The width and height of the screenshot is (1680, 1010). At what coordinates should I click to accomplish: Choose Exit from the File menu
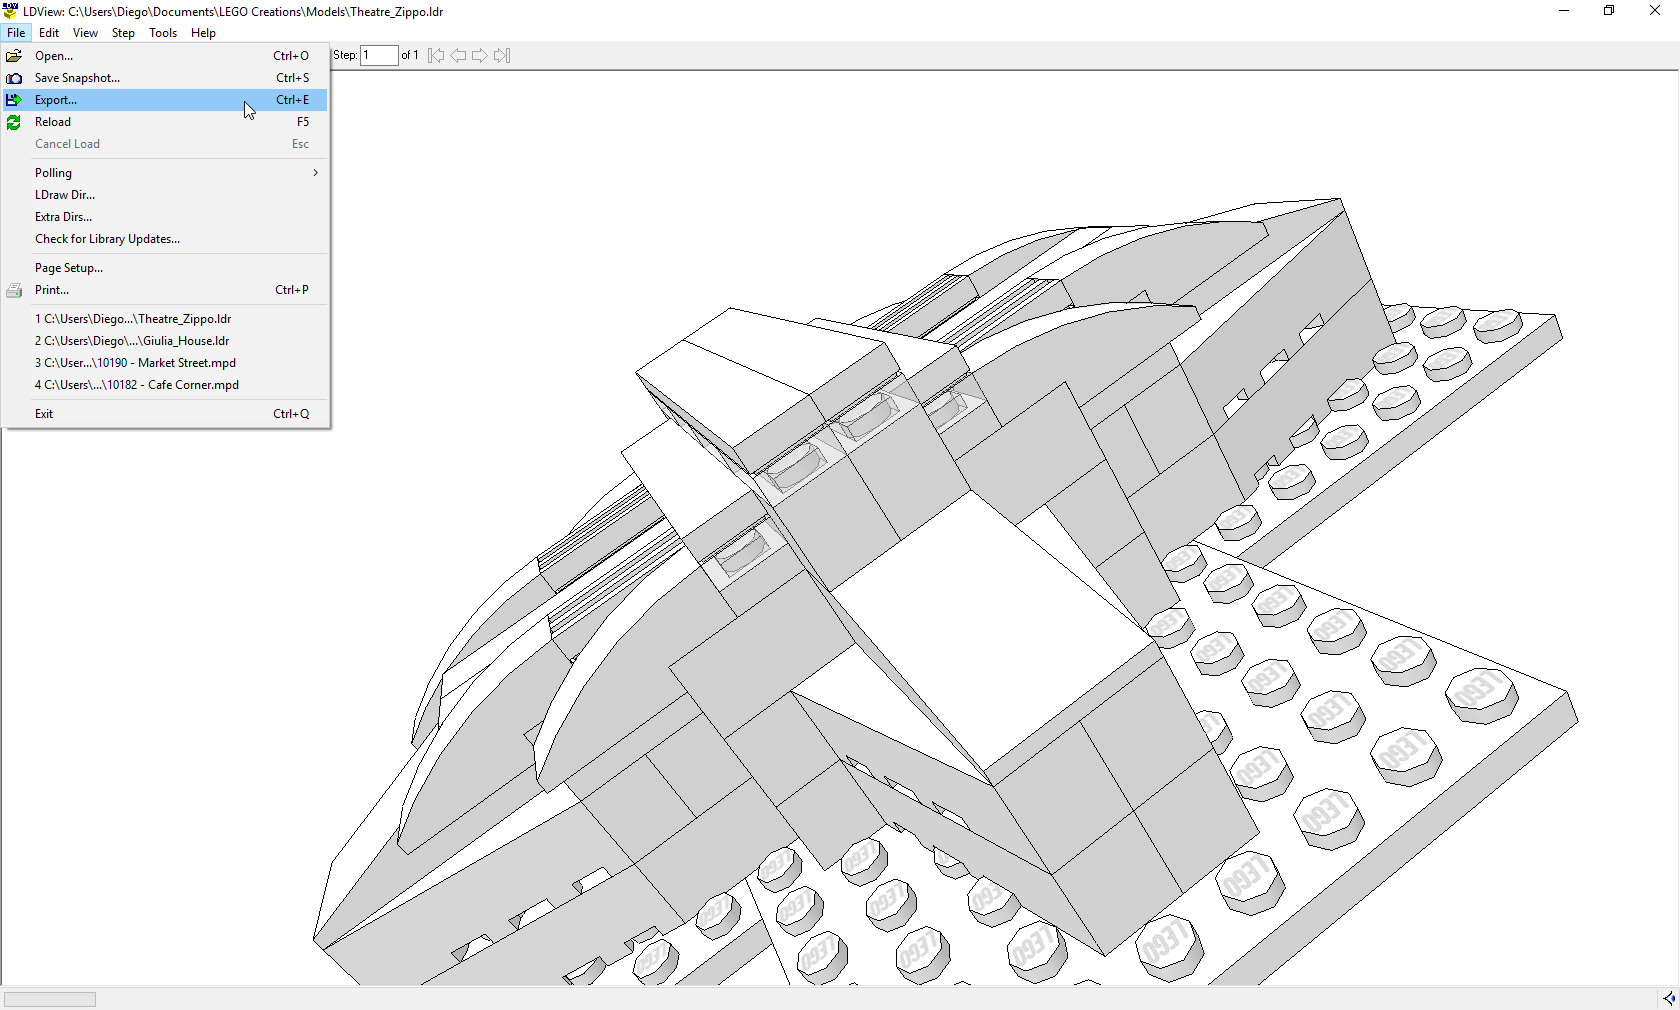point(166,414)
